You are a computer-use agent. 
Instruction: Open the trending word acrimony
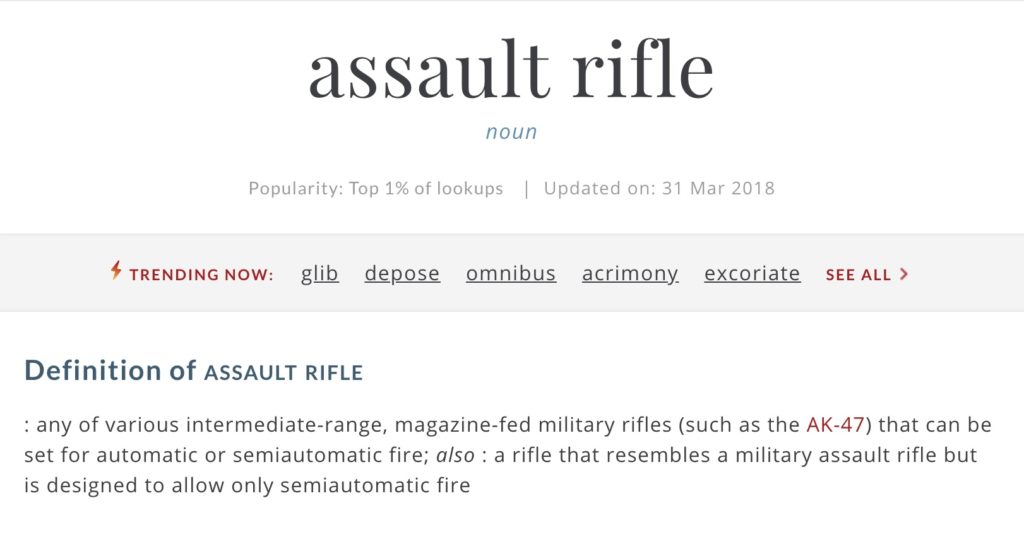630,274
